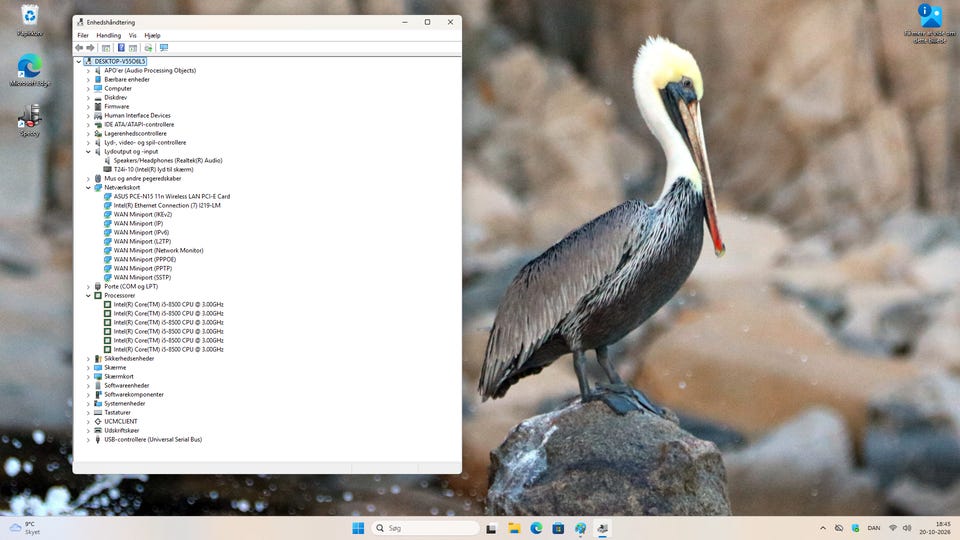
Task: Collapse the Processorer category
Action: coord(88,296)
